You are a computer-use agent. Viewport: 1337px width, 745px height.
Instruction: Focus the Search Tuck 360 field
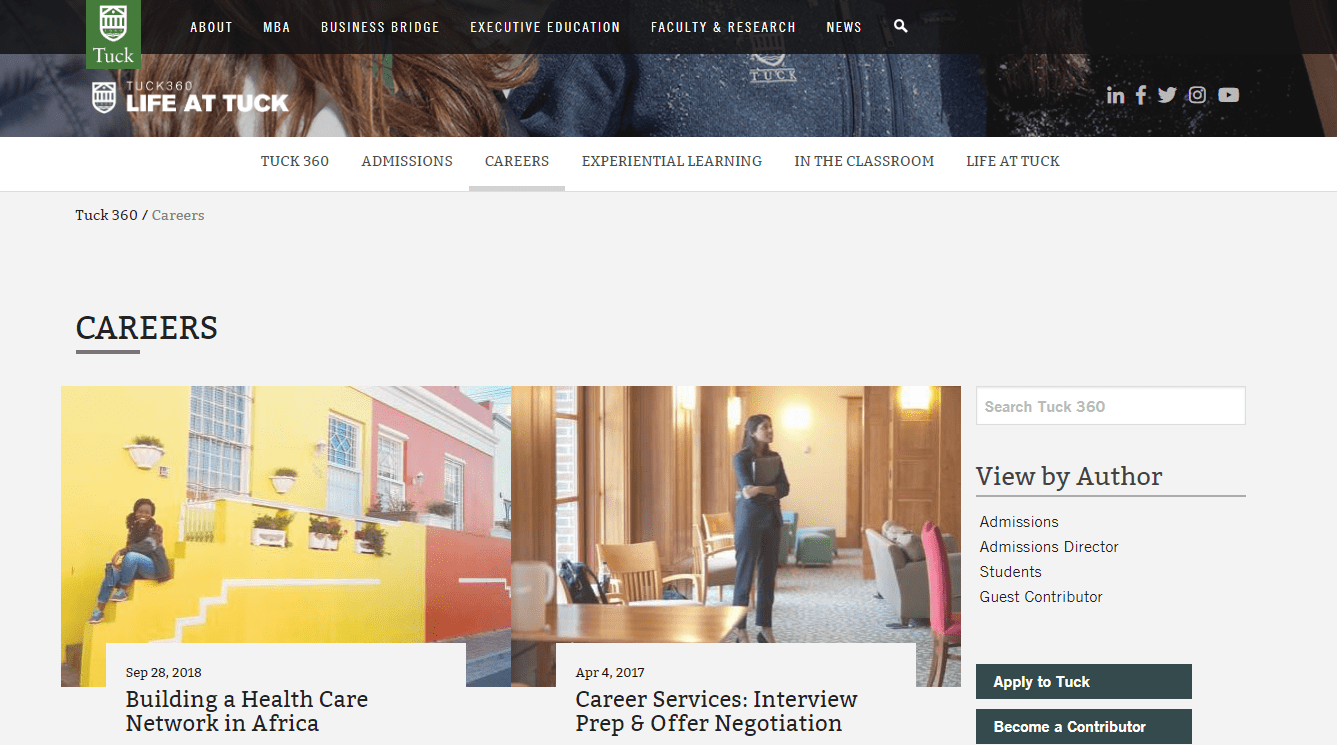coord(1111,406)
